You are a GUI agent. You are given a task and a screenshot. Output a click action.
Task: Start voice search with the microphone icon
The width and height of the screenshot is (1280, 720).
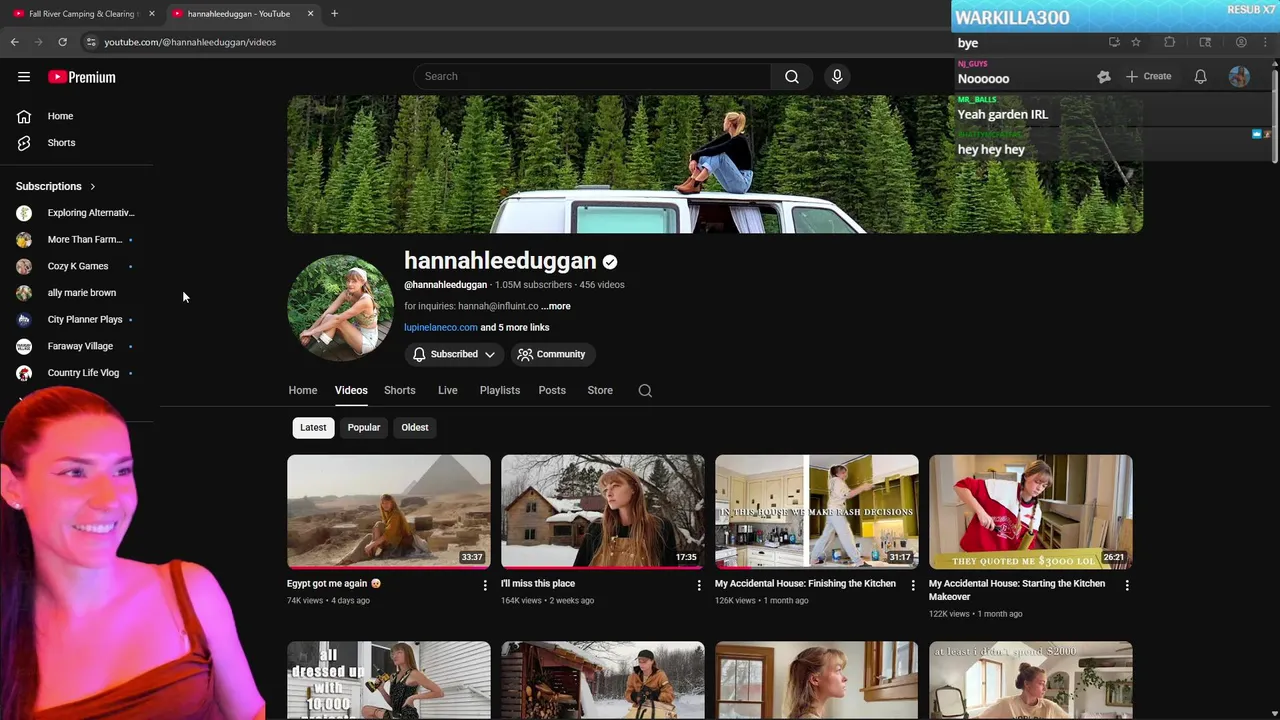pos(837,76)
